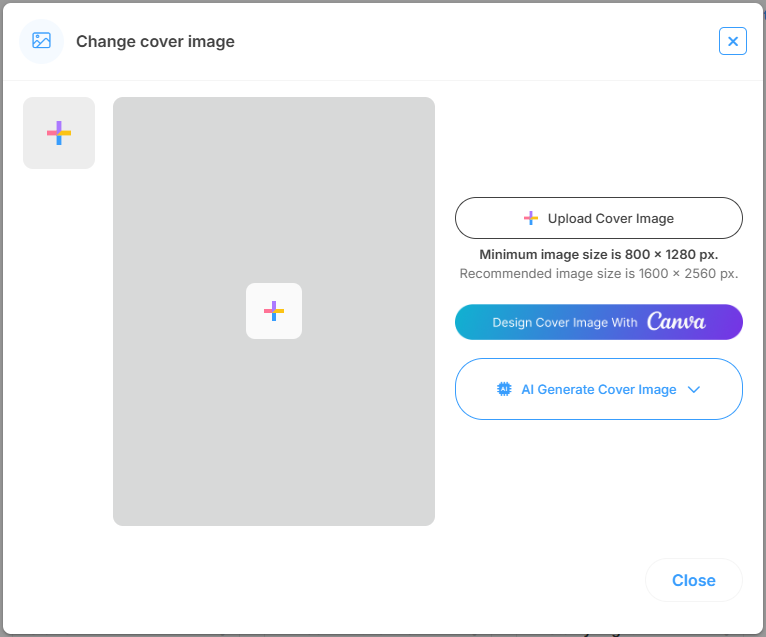The height and width of the screenshot is (637, 766).
Task: Click the Canva logo
Action: [676, 322]
